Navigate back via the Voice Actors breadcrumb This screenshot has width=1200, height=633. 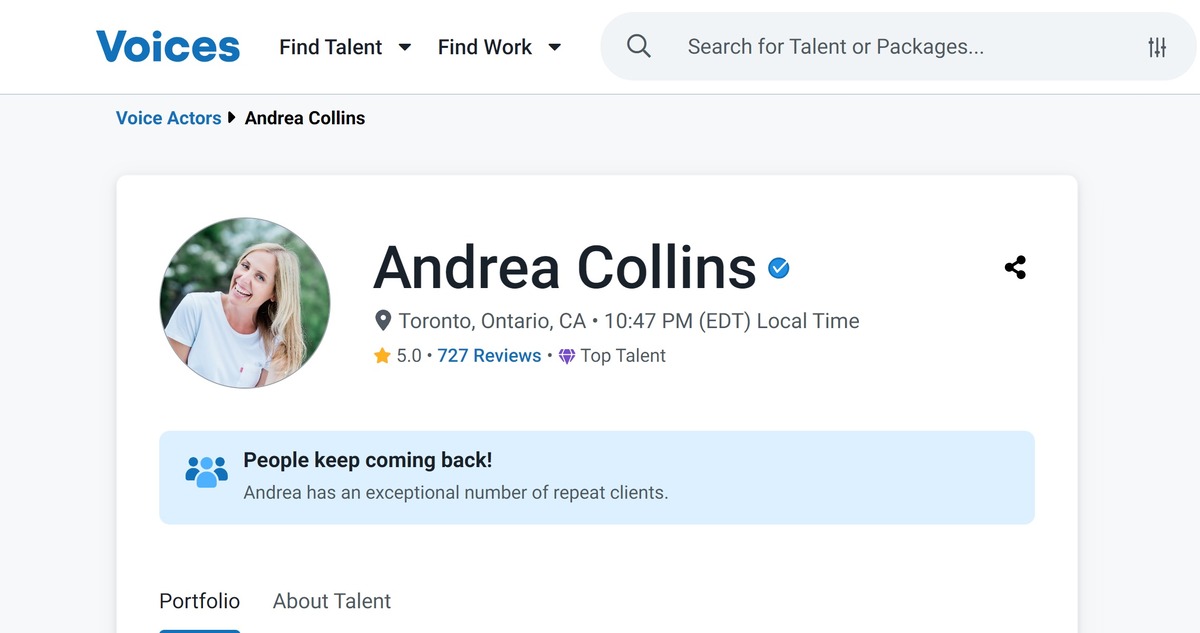(168, 118)
